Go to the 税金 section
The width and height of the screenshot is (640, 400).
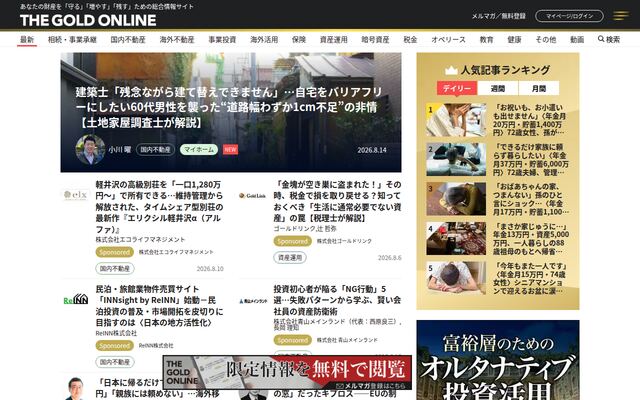(x=410, y=40)
